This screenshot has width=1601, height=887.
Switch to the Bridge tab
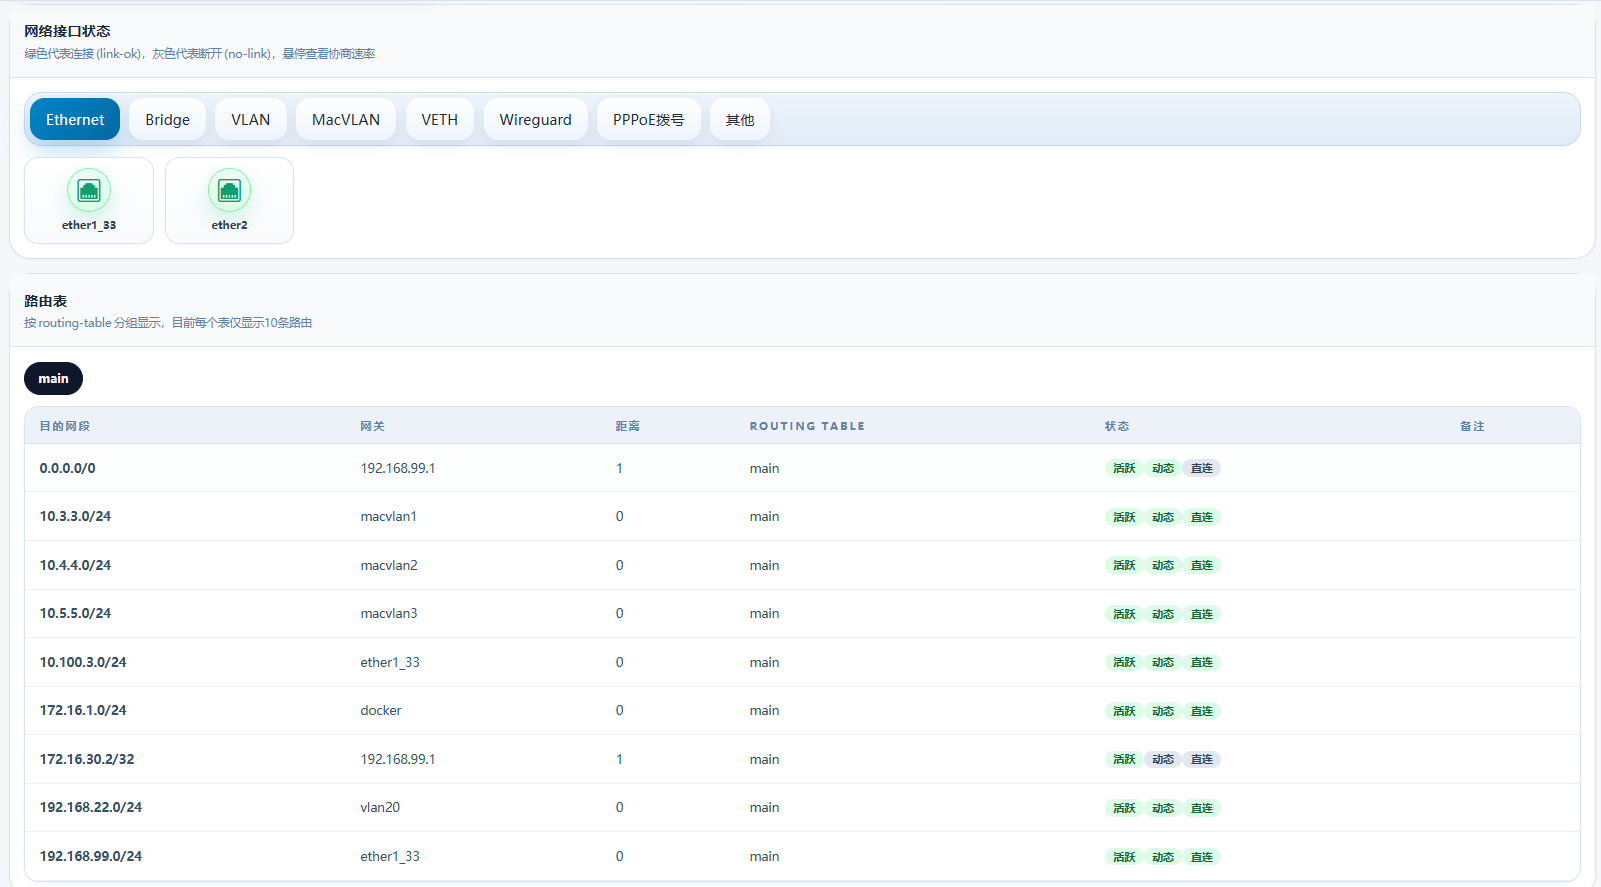click(167, 120)
